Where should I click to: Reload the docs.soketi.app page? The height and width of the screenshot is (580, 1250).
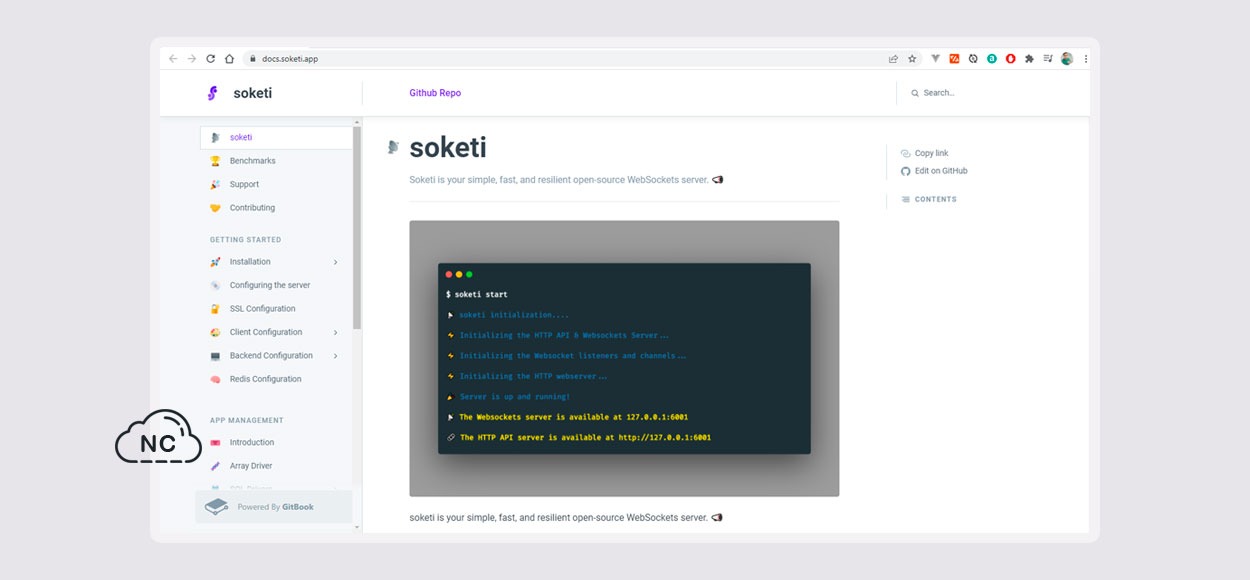pos(210,59)
